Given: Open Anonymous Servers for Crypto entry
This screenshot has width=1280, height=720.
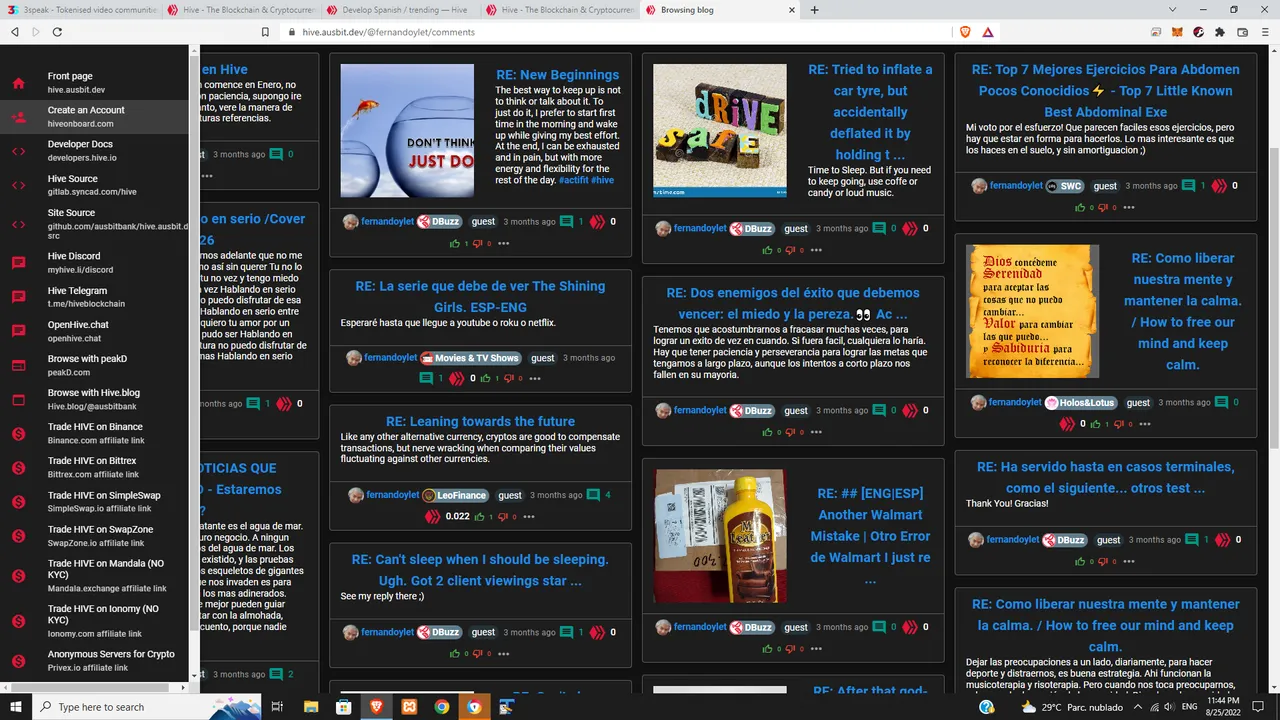Looking at the screenshot, I should pyautogui.click(x=95, y=660).
